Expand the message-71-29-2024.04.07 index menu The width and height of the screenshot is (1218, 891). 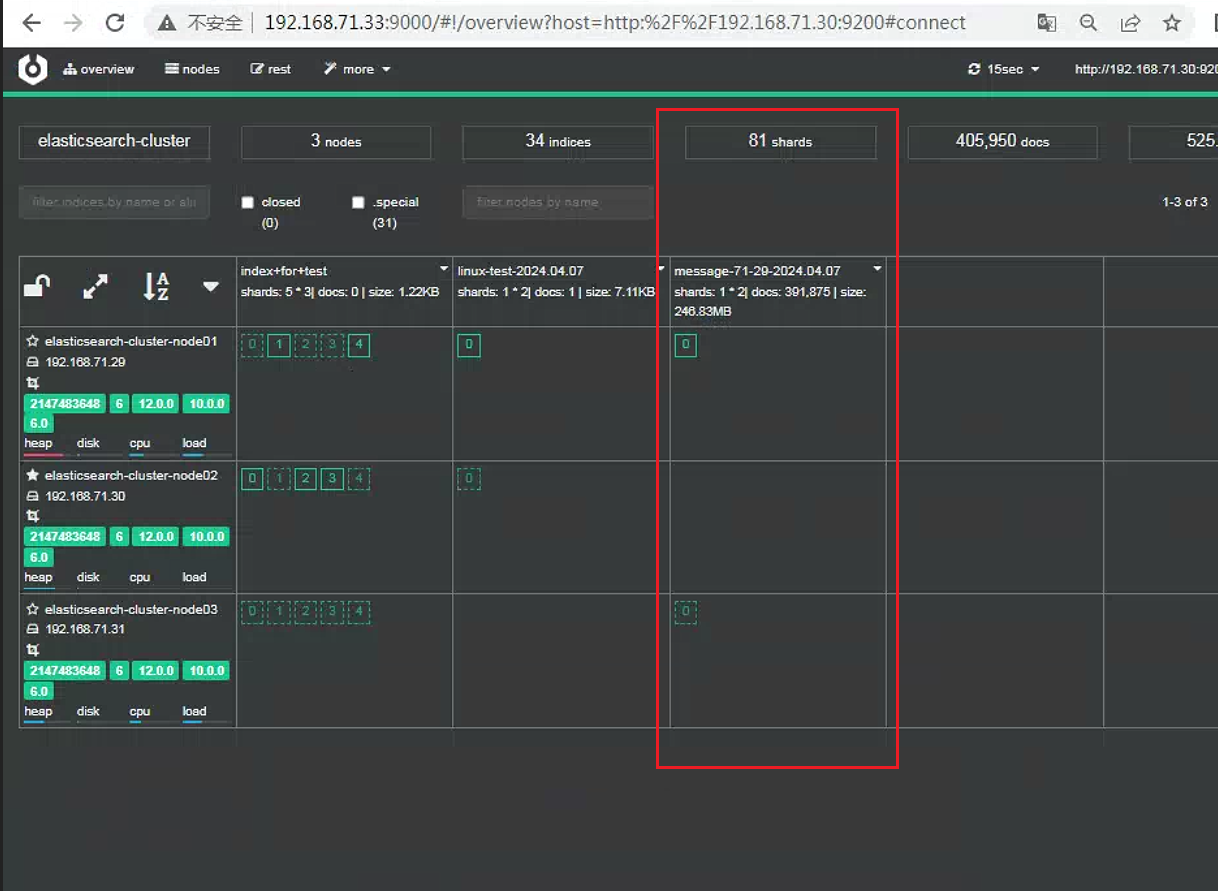click(x=877, y=269)
